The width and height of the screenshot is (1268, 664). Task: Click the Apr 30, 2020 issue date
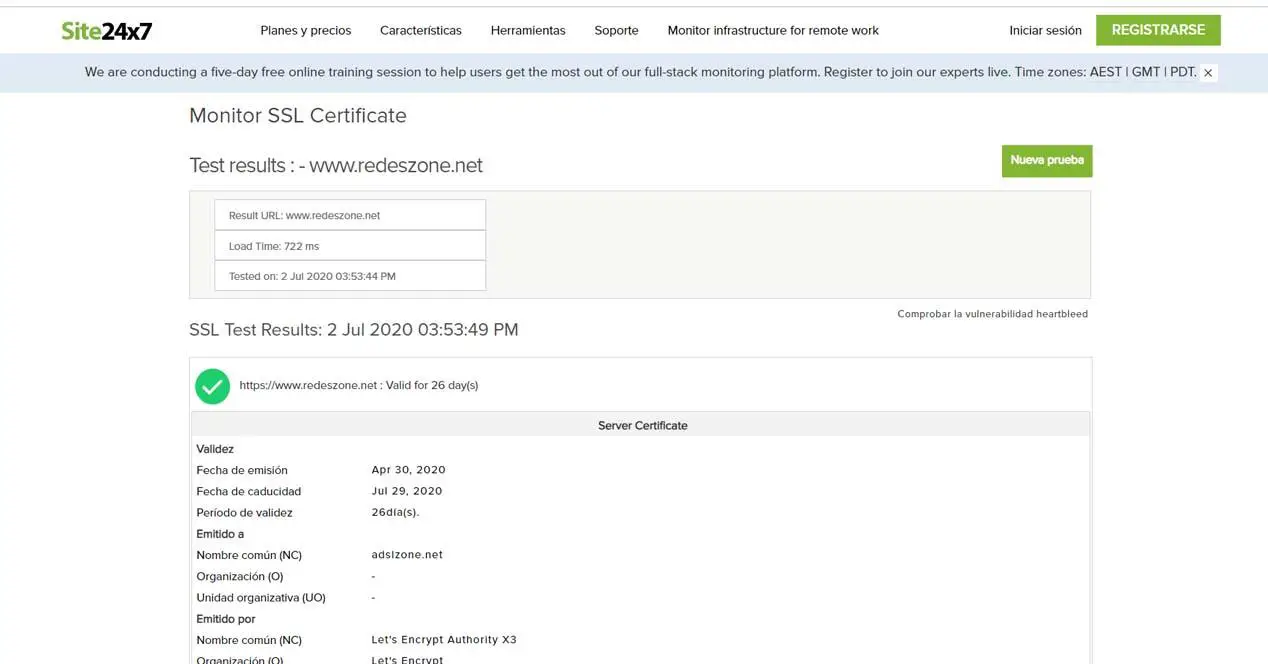tap(408, 470)
